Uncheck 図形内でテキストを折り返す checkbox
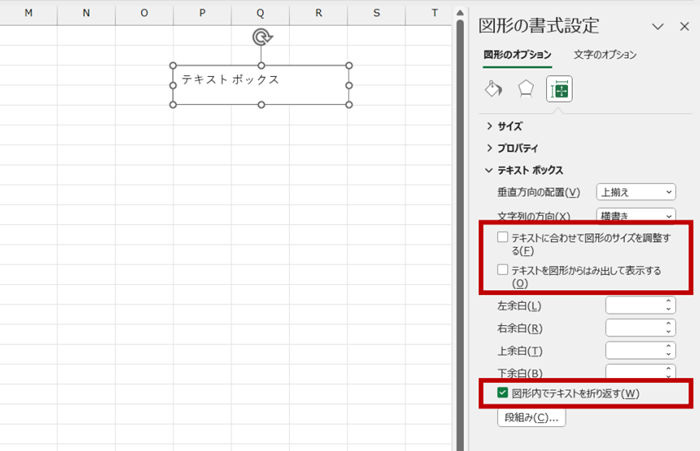Image resolution: width=700 pixels, height=451 pixels. (x=502, y=393)
